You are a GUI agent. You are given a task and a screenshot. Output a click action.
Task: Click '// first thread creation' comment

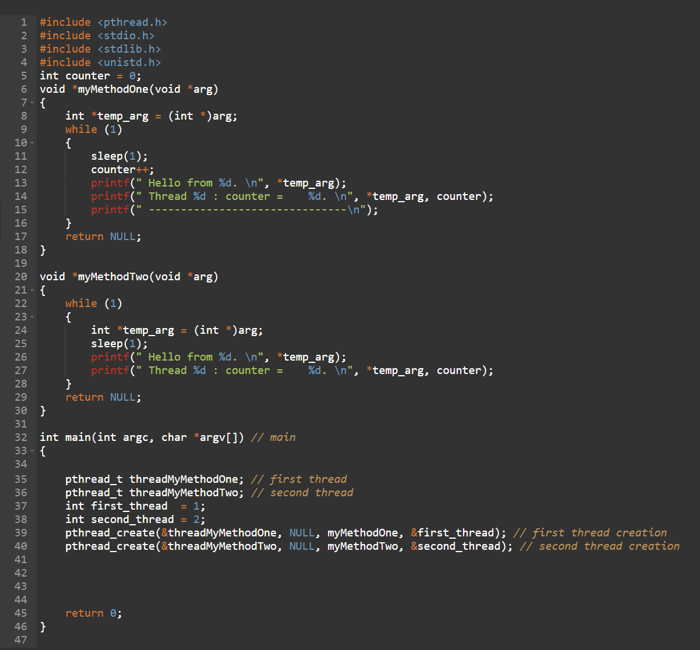coord(590,533)
